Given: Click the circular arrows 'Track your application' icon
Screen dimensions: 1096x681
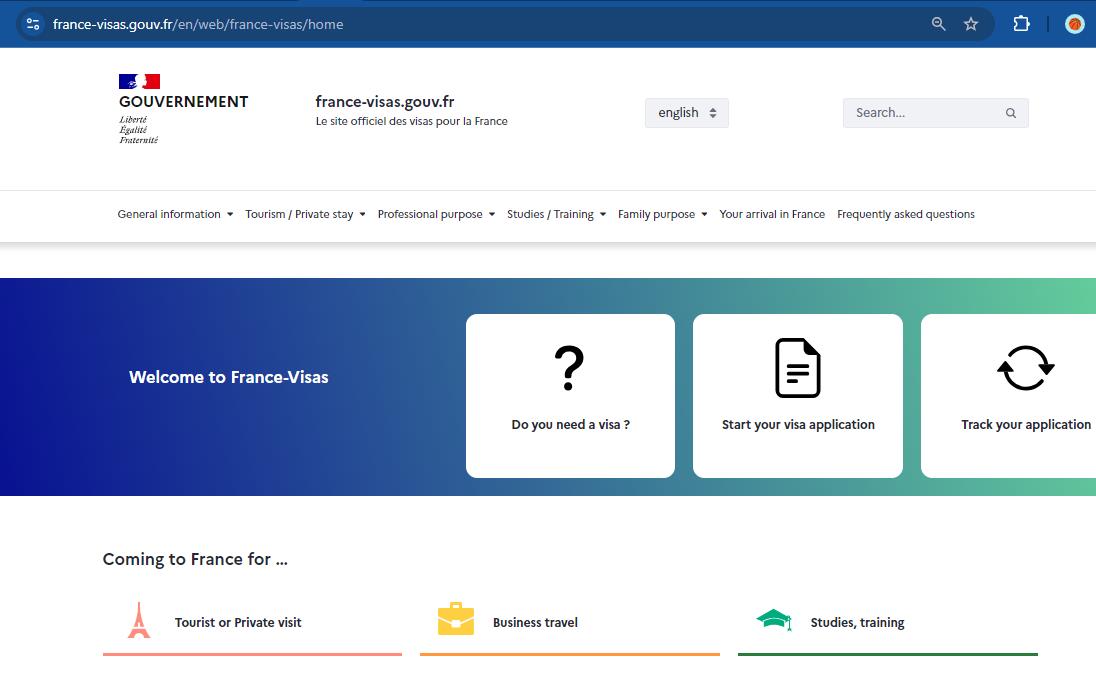Looking at the screenshot, I should (x=1025, y=367).
